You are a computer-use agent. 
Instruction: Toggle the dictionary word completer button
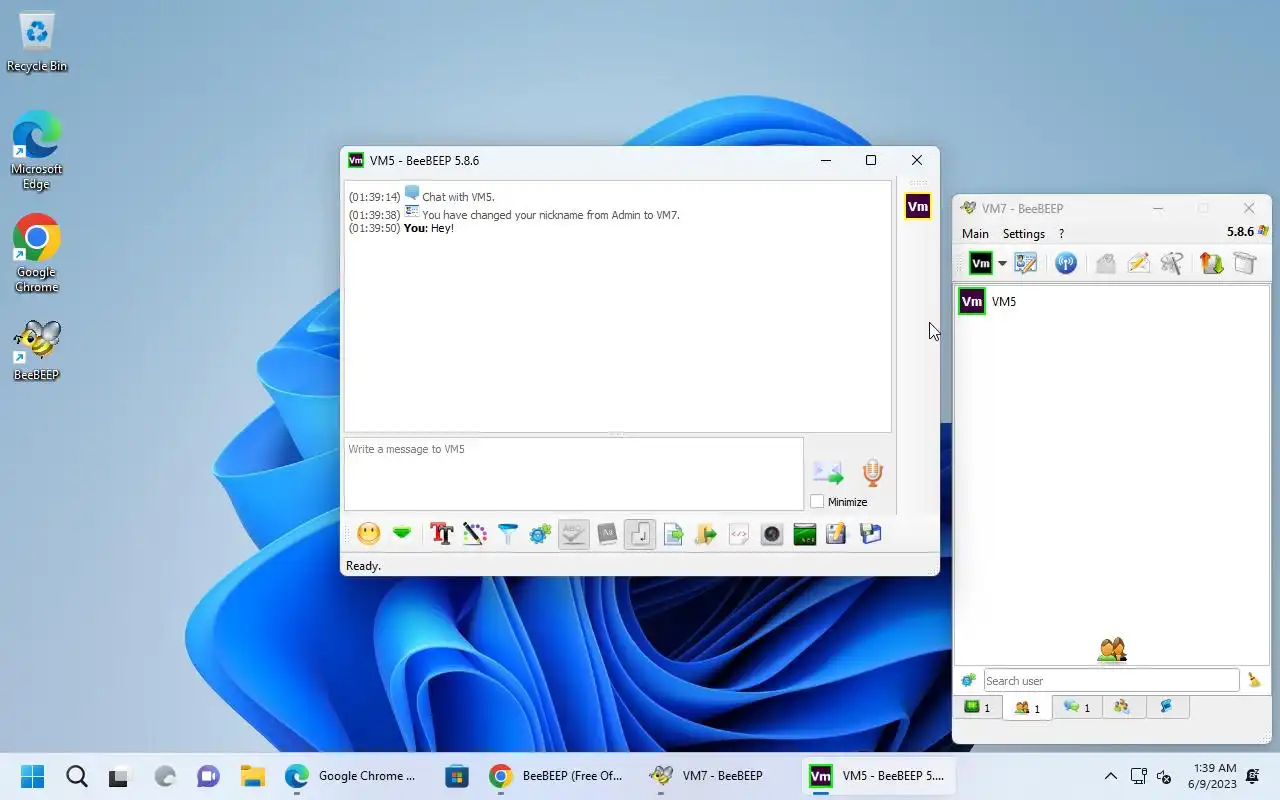(607, 534)
